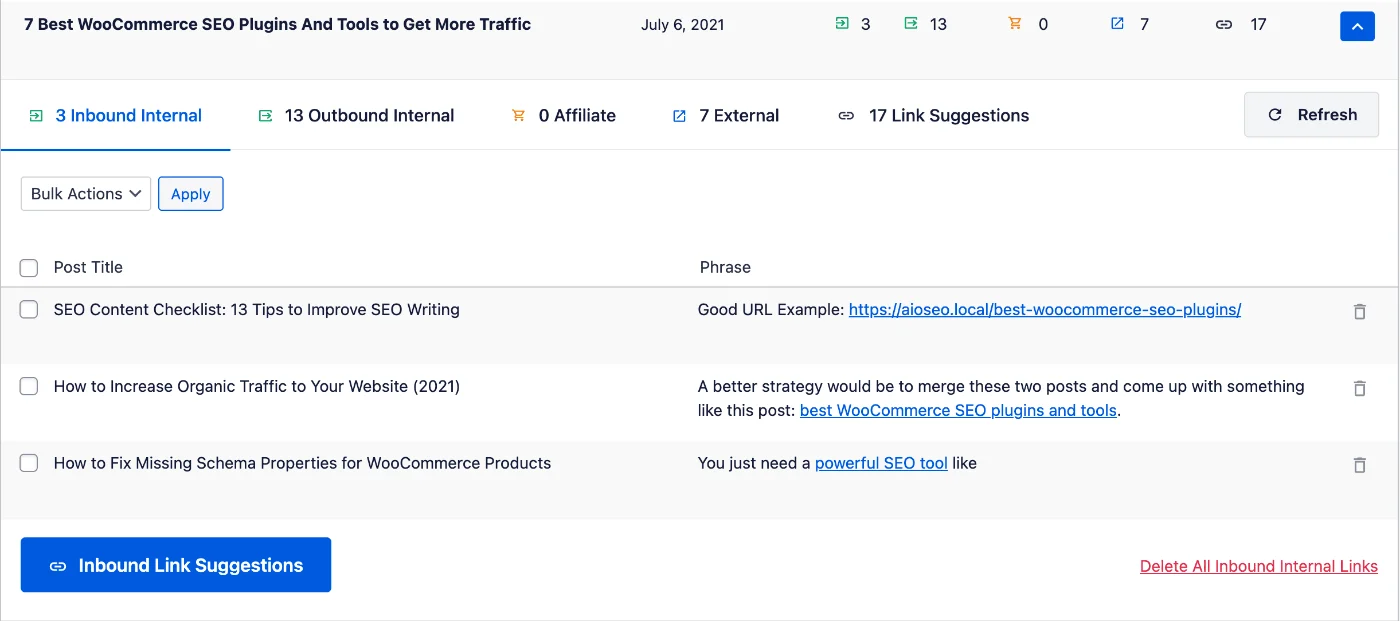The height and width of the screenshot is (621, 1400).
Task: Tick the select-all checkbox beside Post Title
Action: coord(29,268)
